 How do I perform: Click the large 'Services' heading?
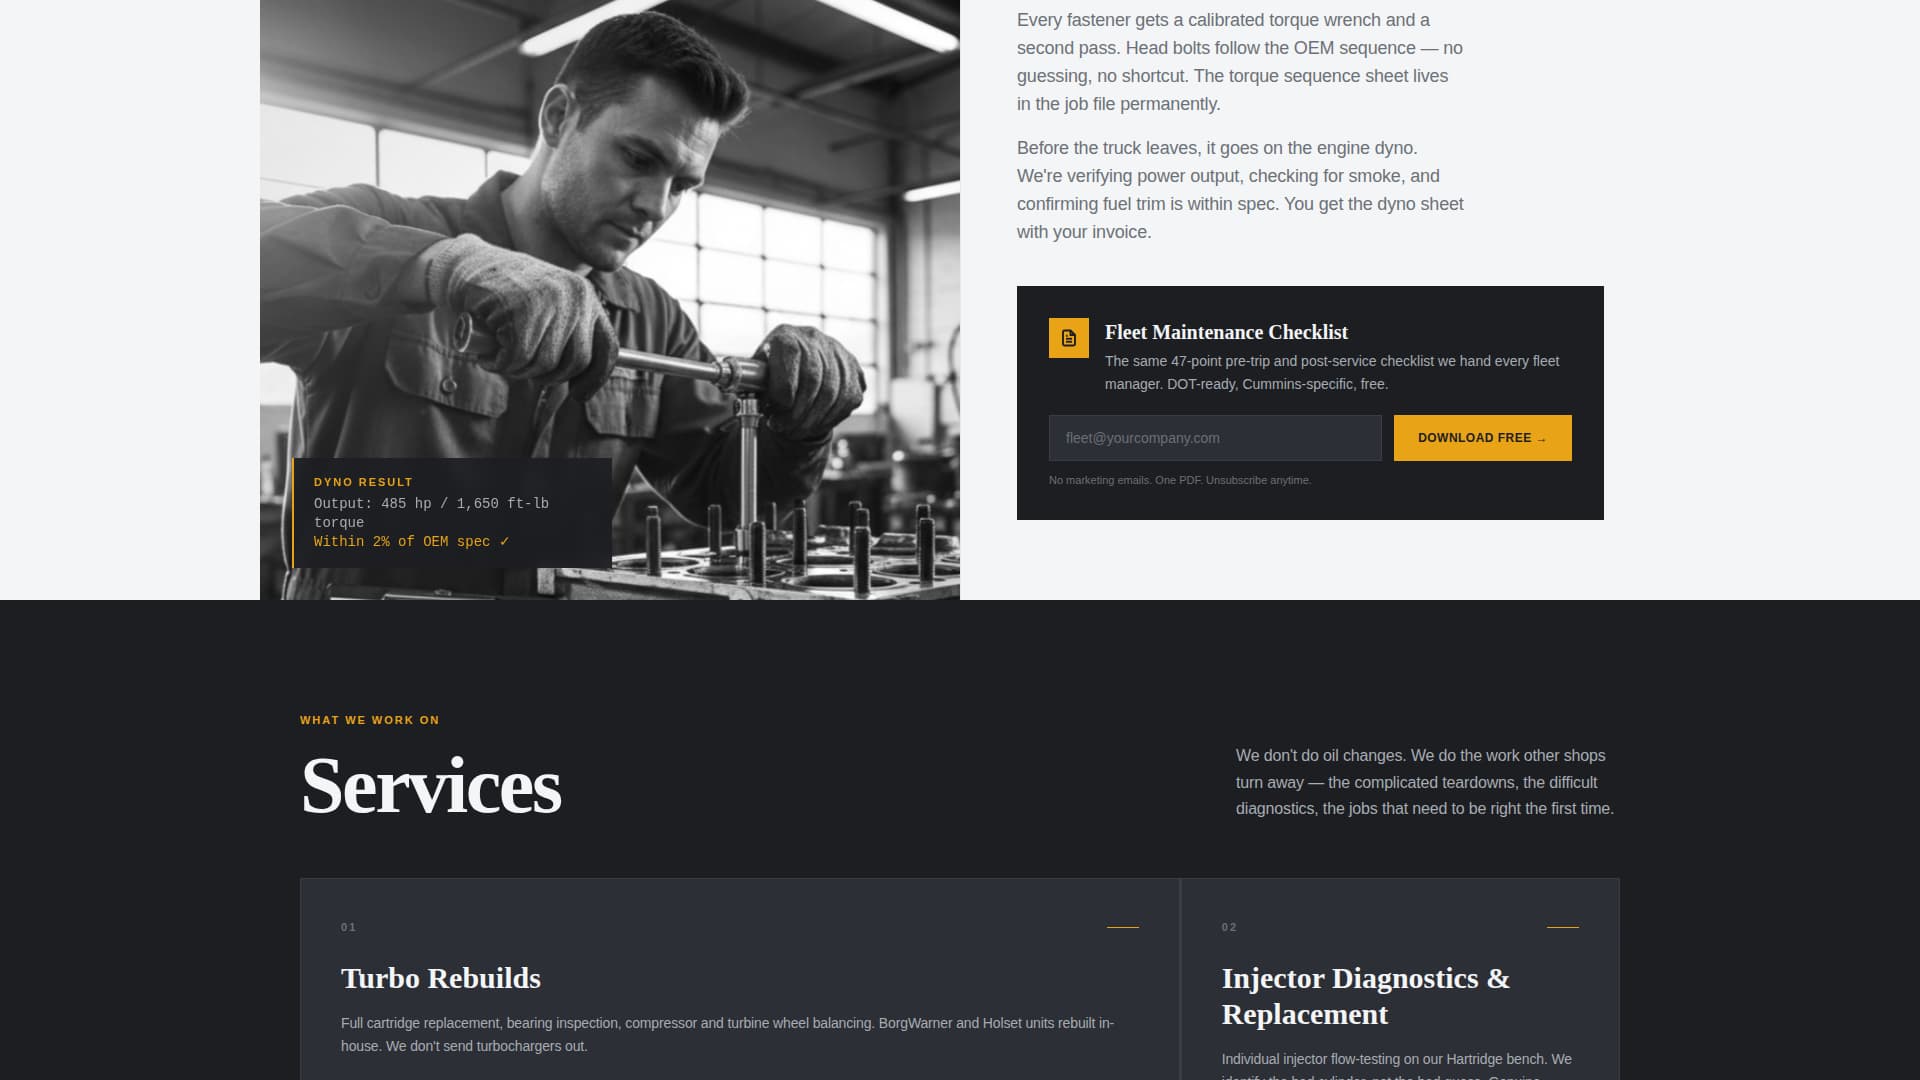431,786
